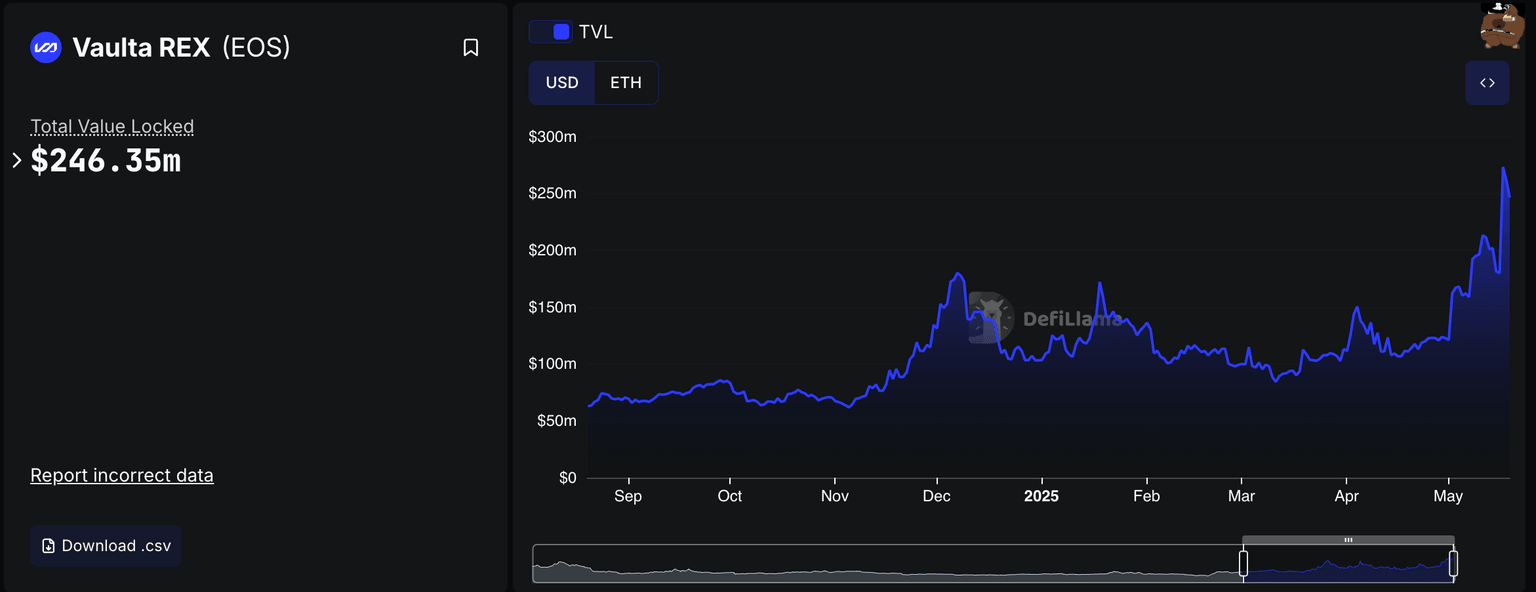Switch chart denomination to USD
This screenshot has width=1536, height=592.
click(x=562, y=83)
